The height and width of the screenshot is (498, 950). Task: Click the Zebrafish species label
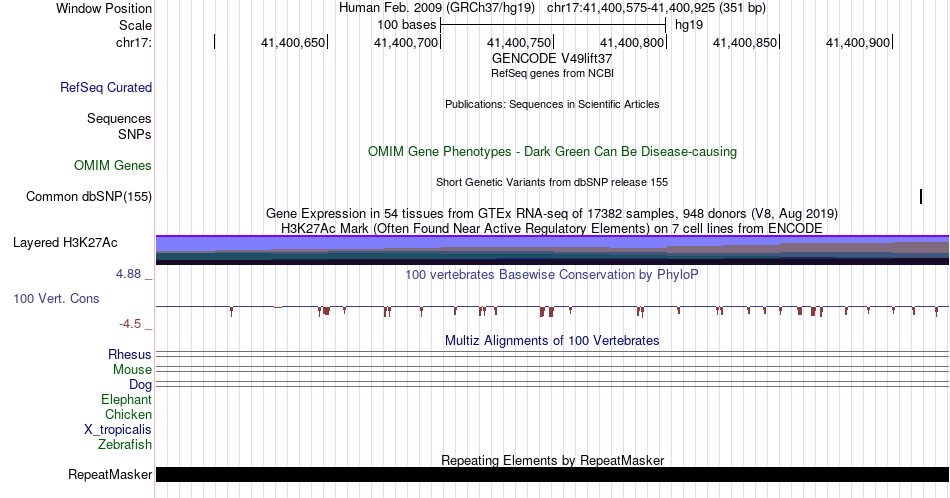(x=124, y=444)
